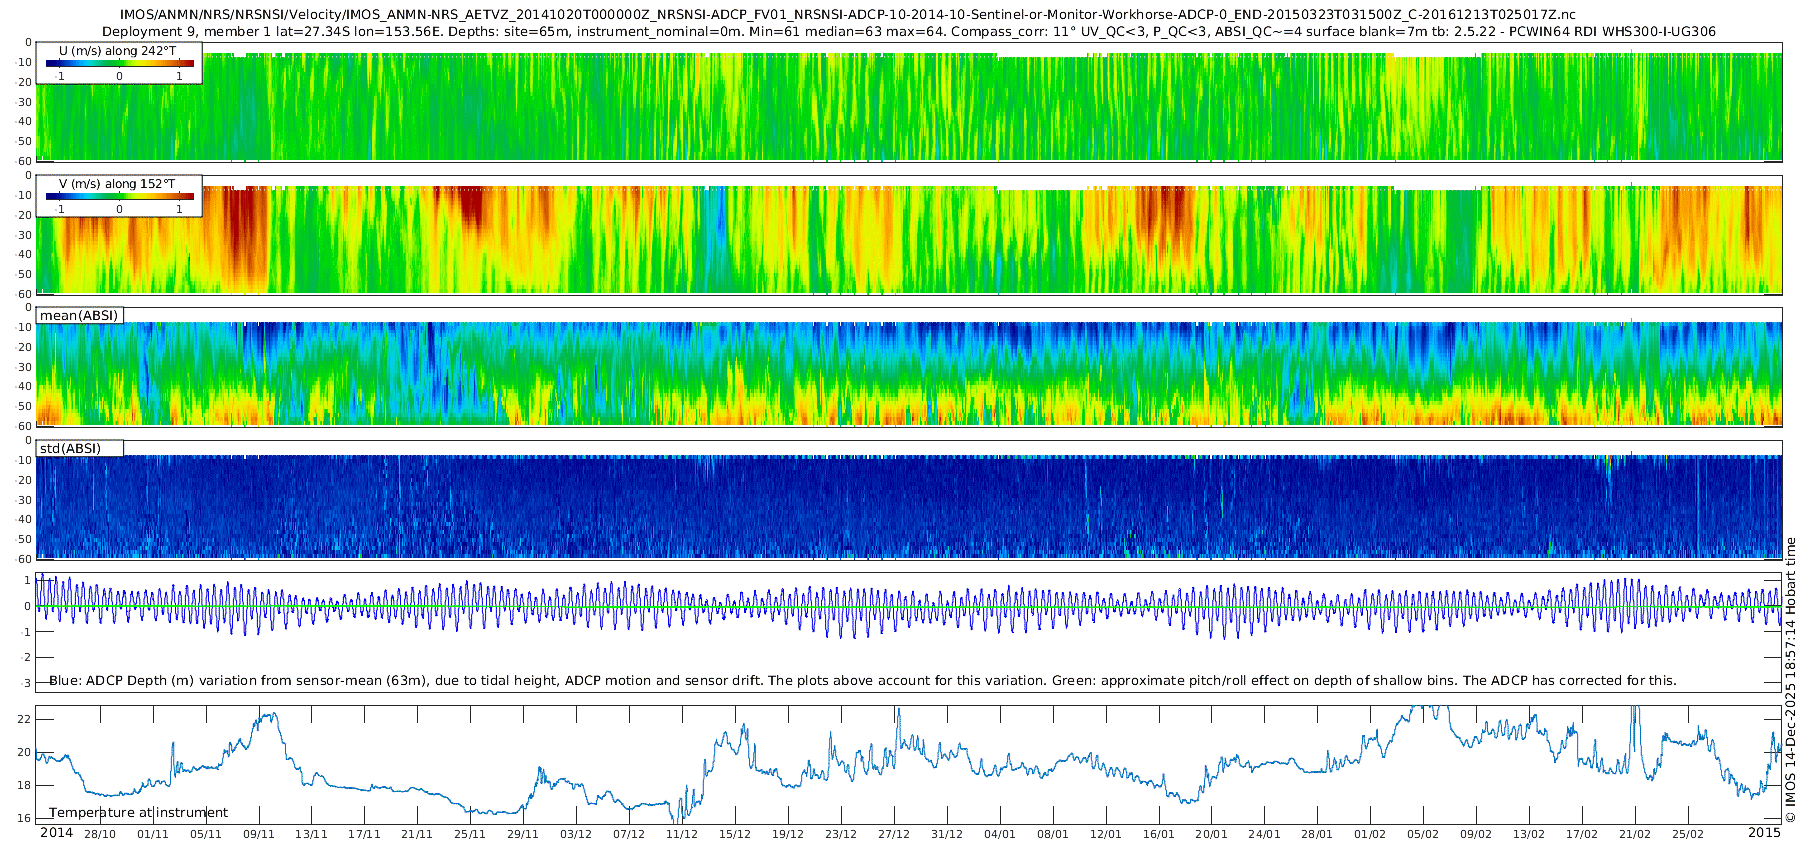Click the 'Temperature at instrument' label

coord(139,812)
